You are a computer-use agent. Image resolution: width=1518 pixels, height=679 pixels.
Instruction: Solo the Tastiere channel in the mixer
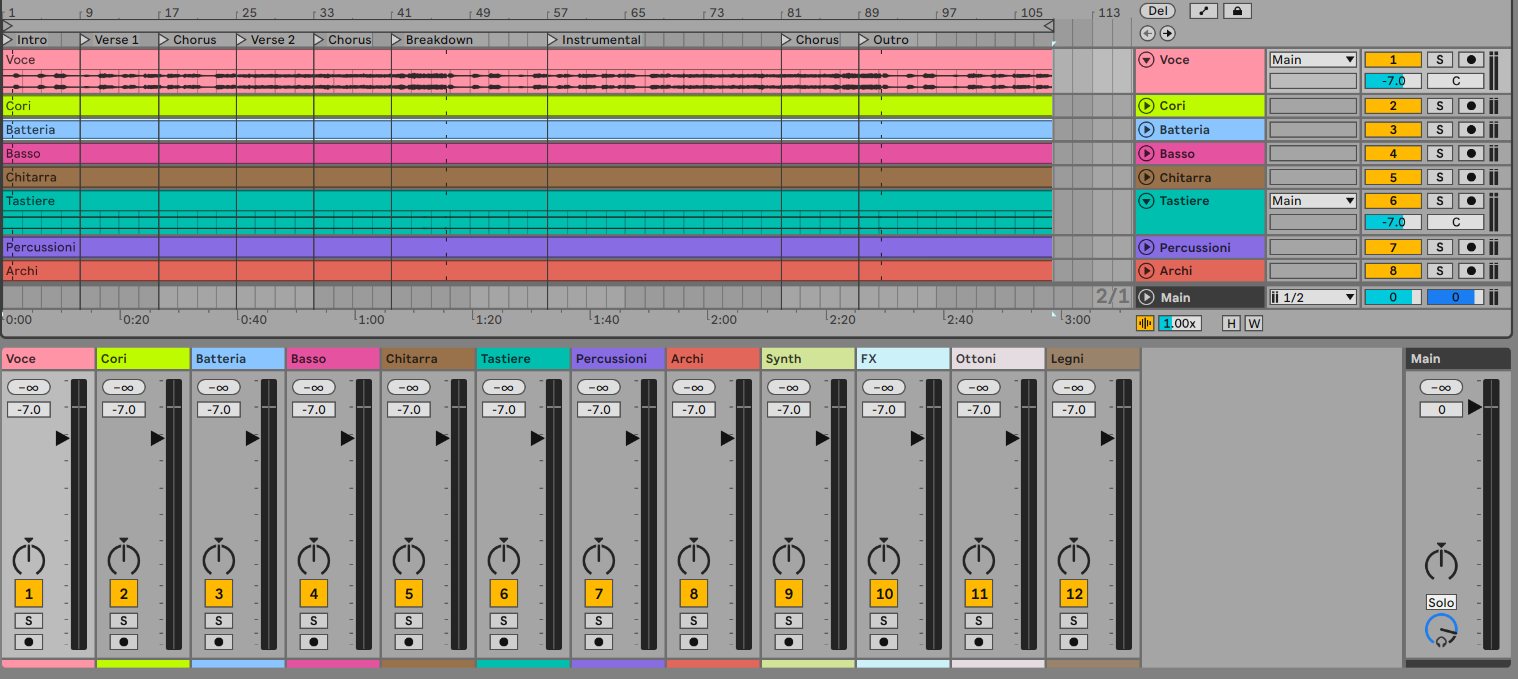[504, 621]
